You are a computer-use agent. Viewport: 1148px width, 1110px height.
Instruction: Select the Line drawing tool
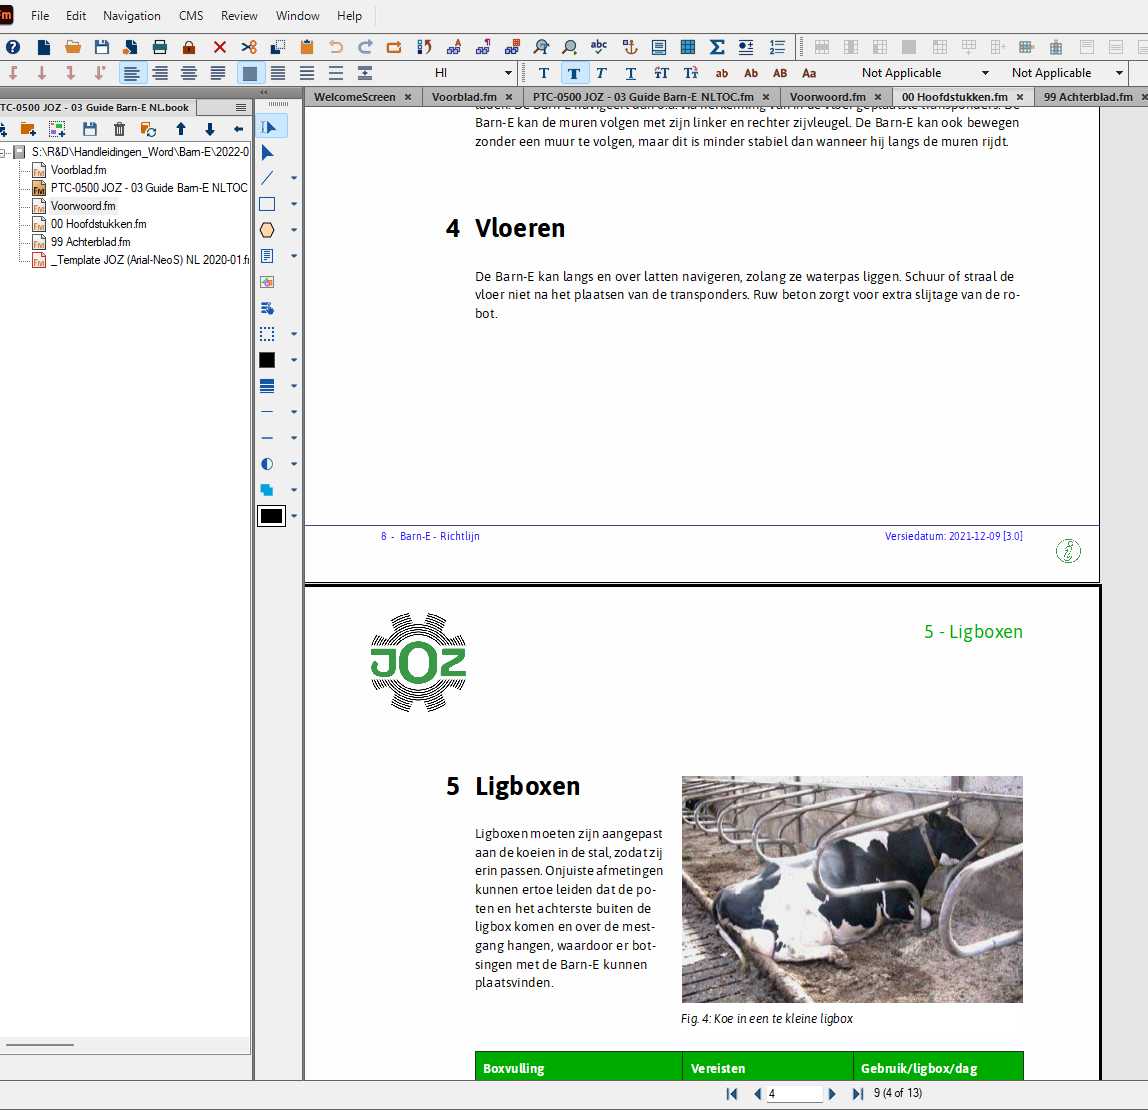click(x=267, y=177)
